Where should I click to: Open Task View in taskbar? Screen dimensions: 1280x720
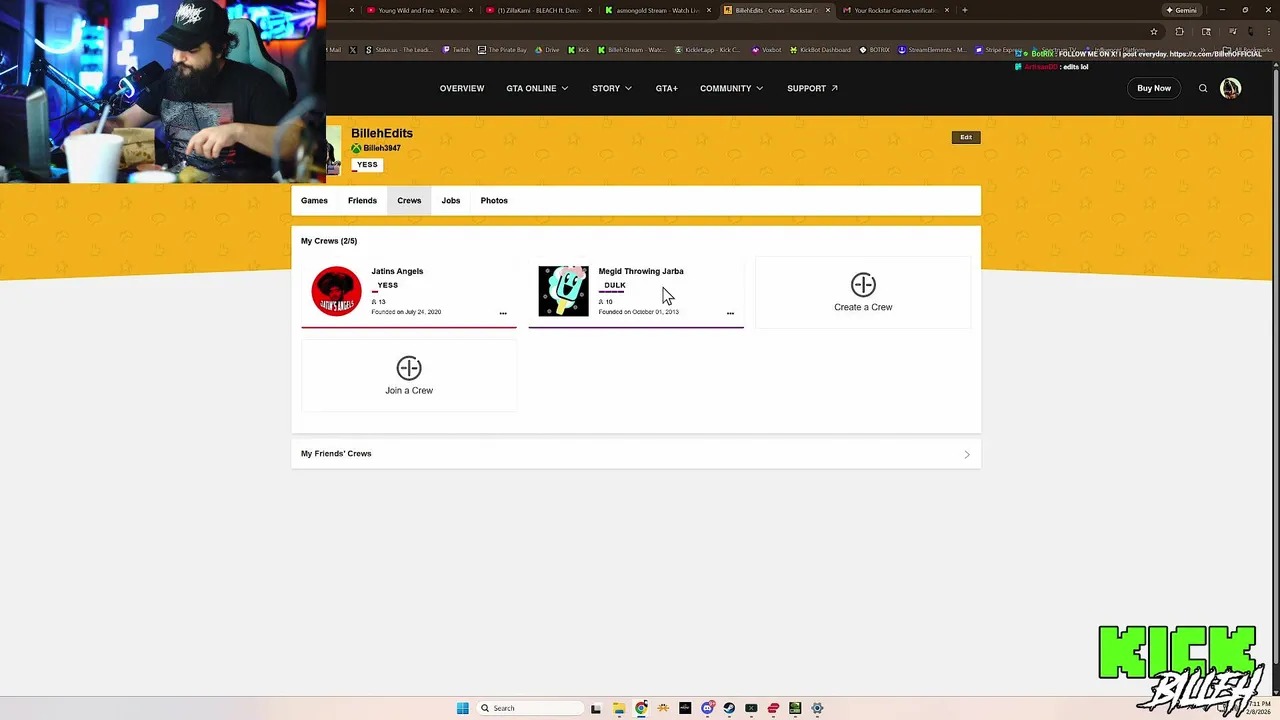tap(596, 708)
